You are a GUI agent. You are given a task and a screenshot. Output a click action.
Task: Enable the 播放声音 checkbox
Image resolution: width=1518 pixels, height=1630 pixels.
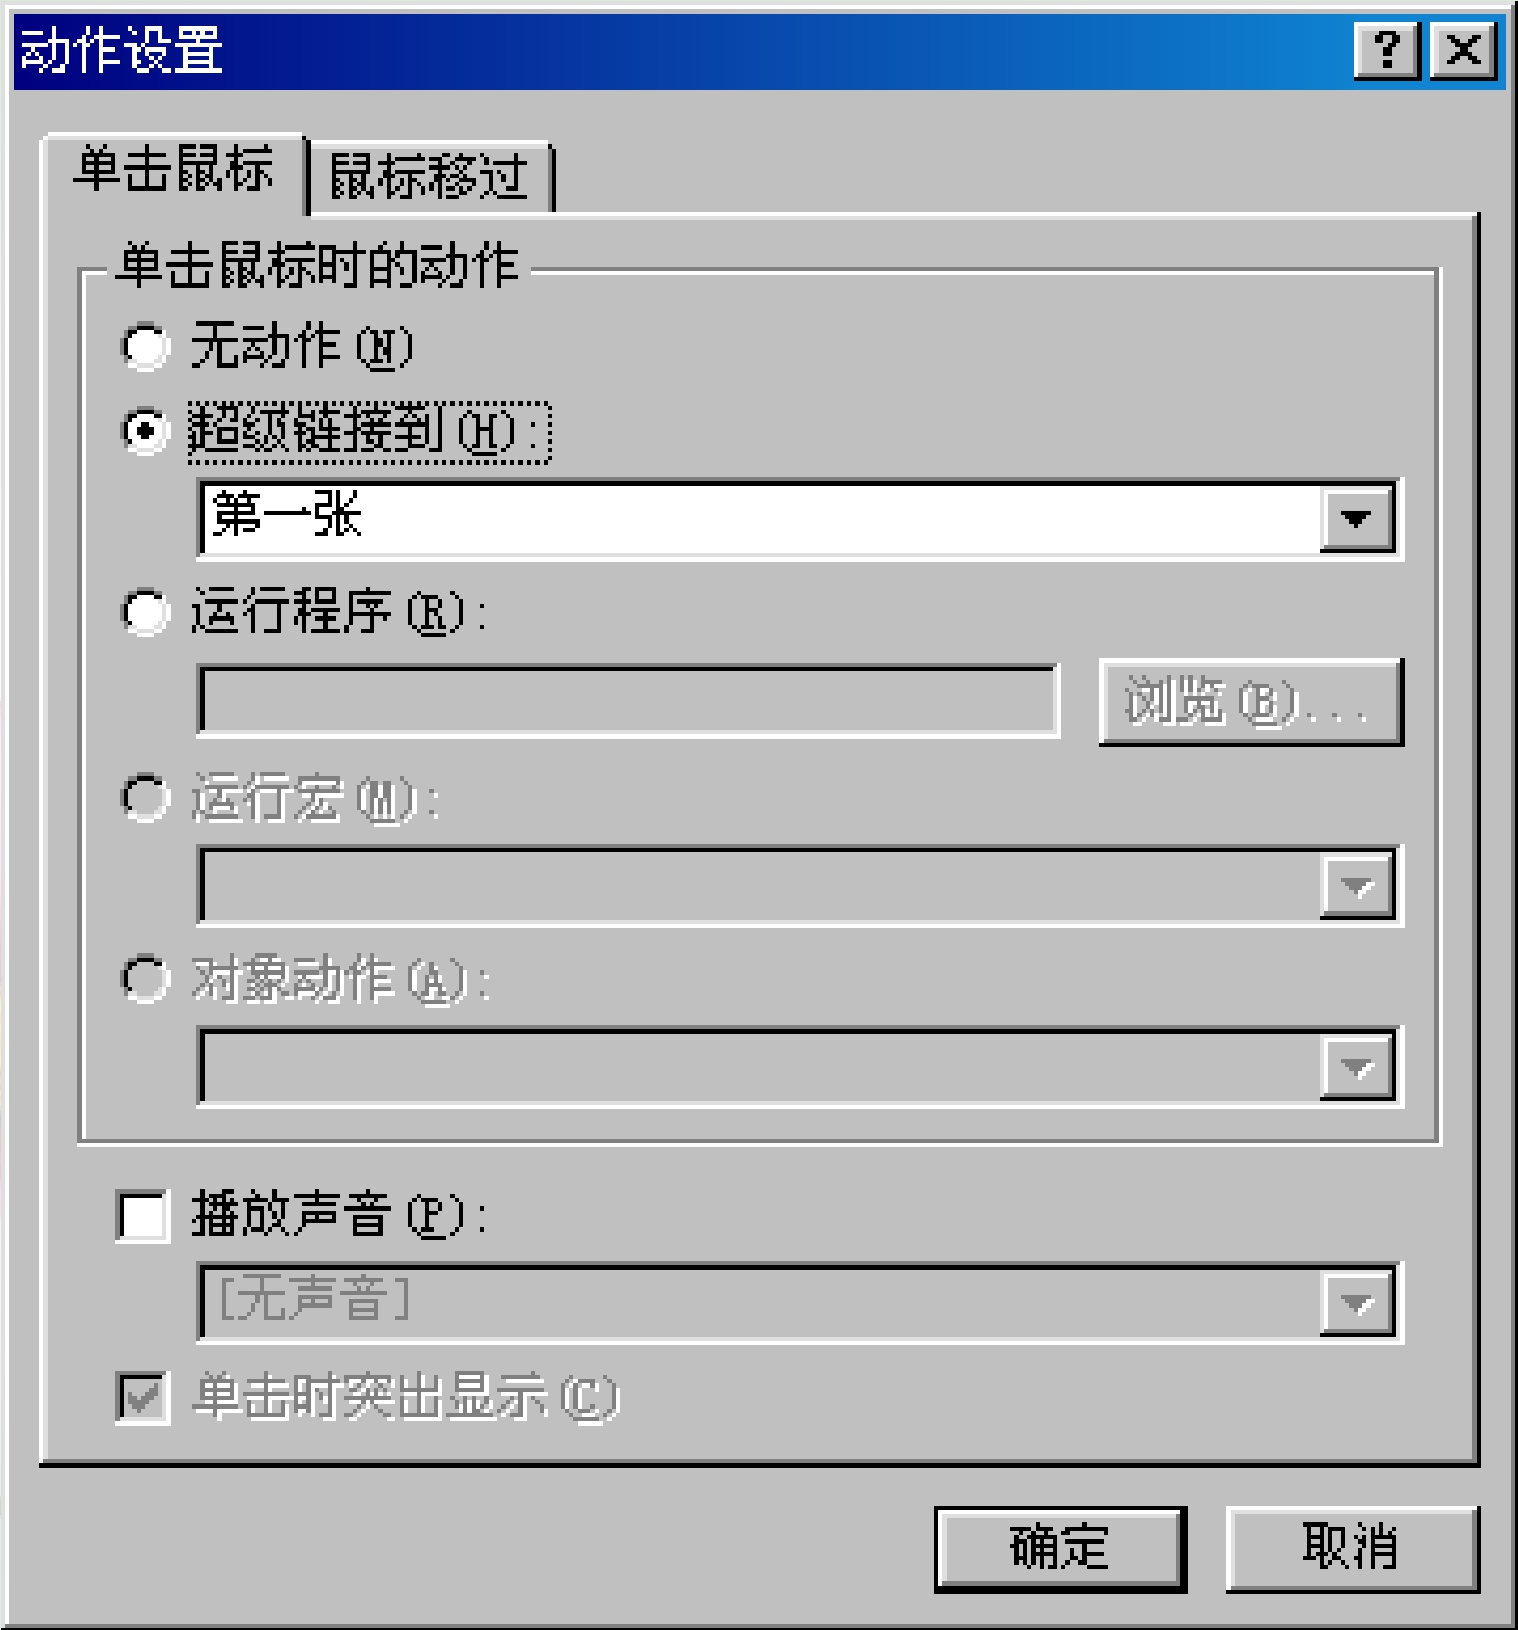click(x=142, y=1216)
